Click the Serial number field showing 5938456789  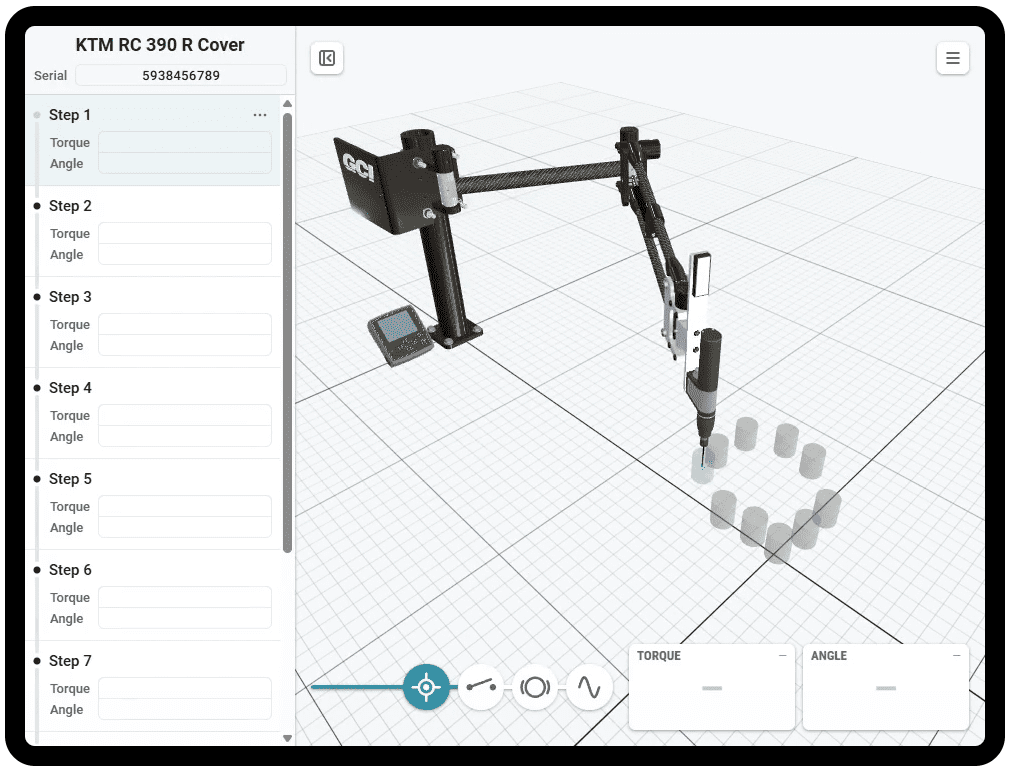180,75
